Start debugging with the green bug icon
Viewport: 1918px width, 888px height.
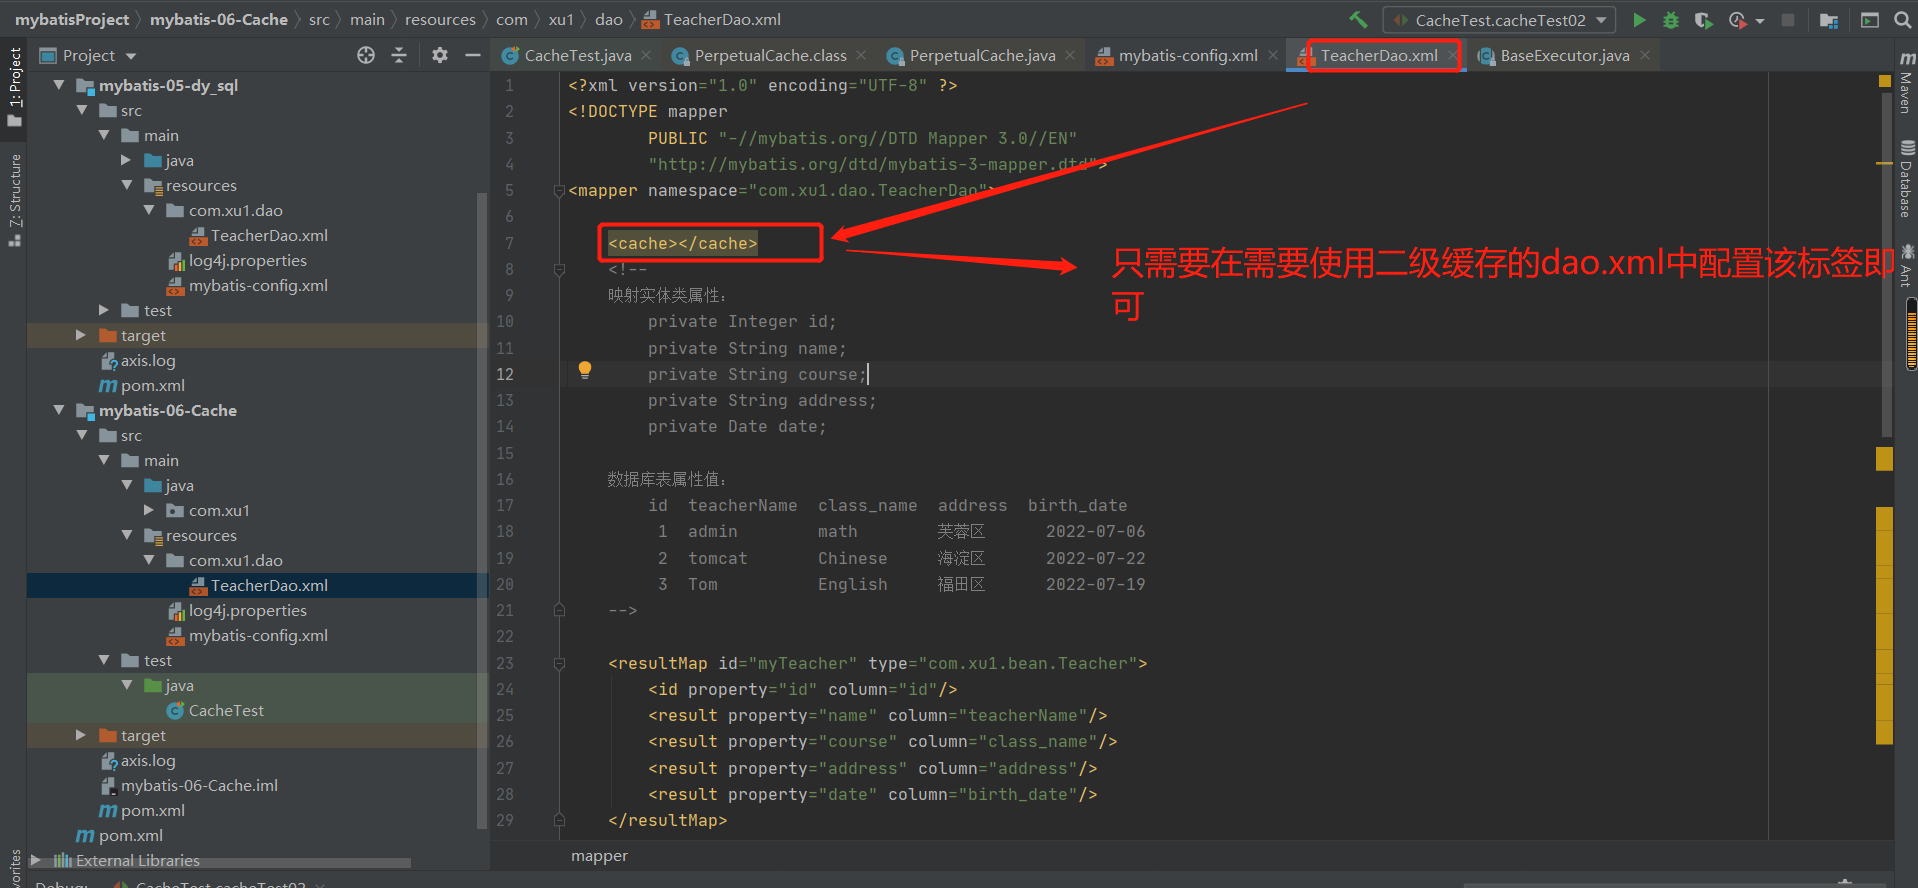(1670, 20)
